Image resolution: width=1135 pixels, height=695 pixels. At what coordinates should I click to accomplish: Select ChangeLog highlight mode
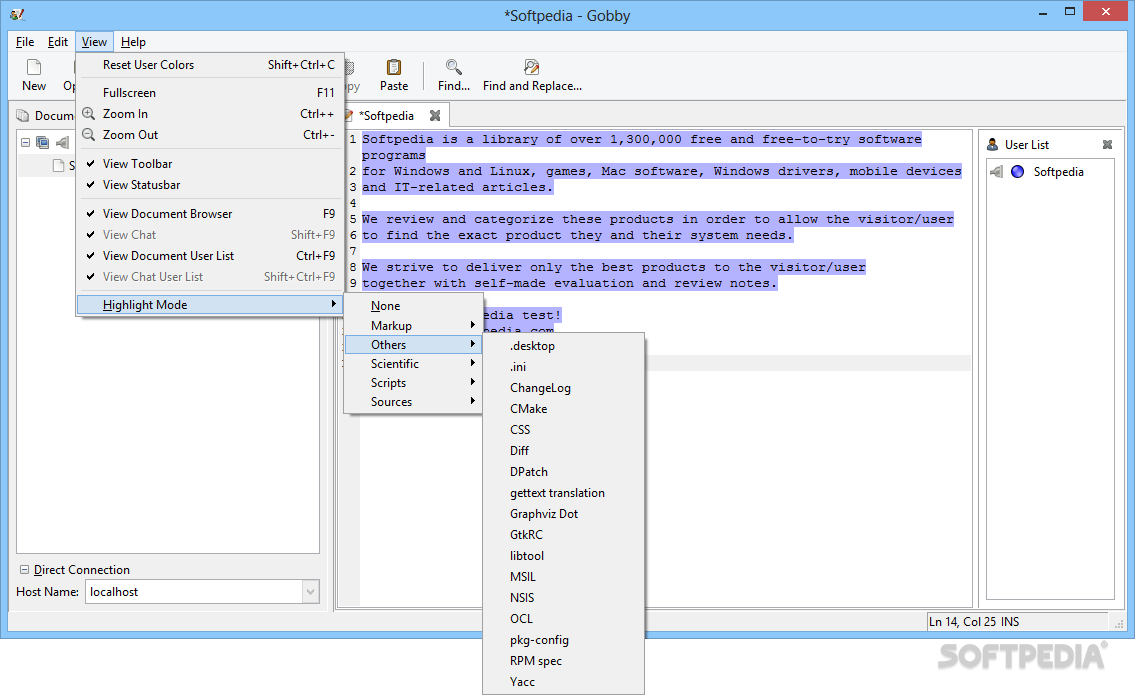tap(563, 388)
